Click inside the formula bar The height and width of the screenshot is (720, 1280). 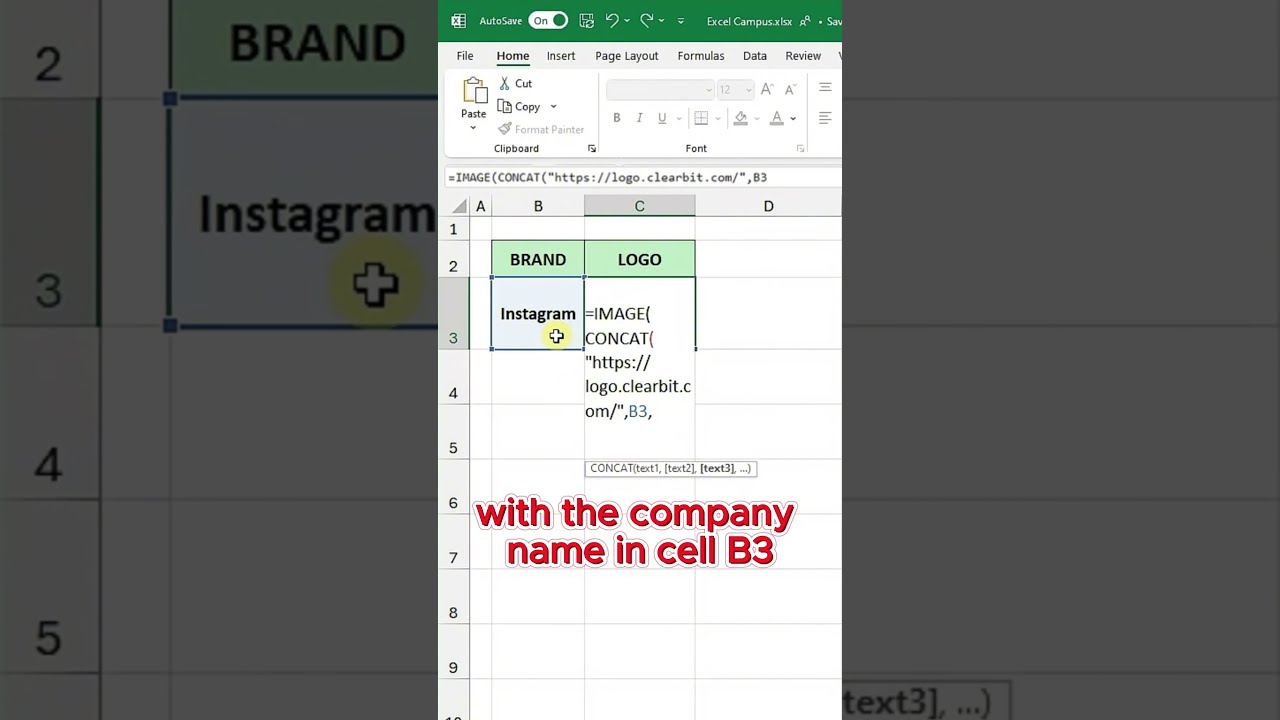tap(643, 177)
